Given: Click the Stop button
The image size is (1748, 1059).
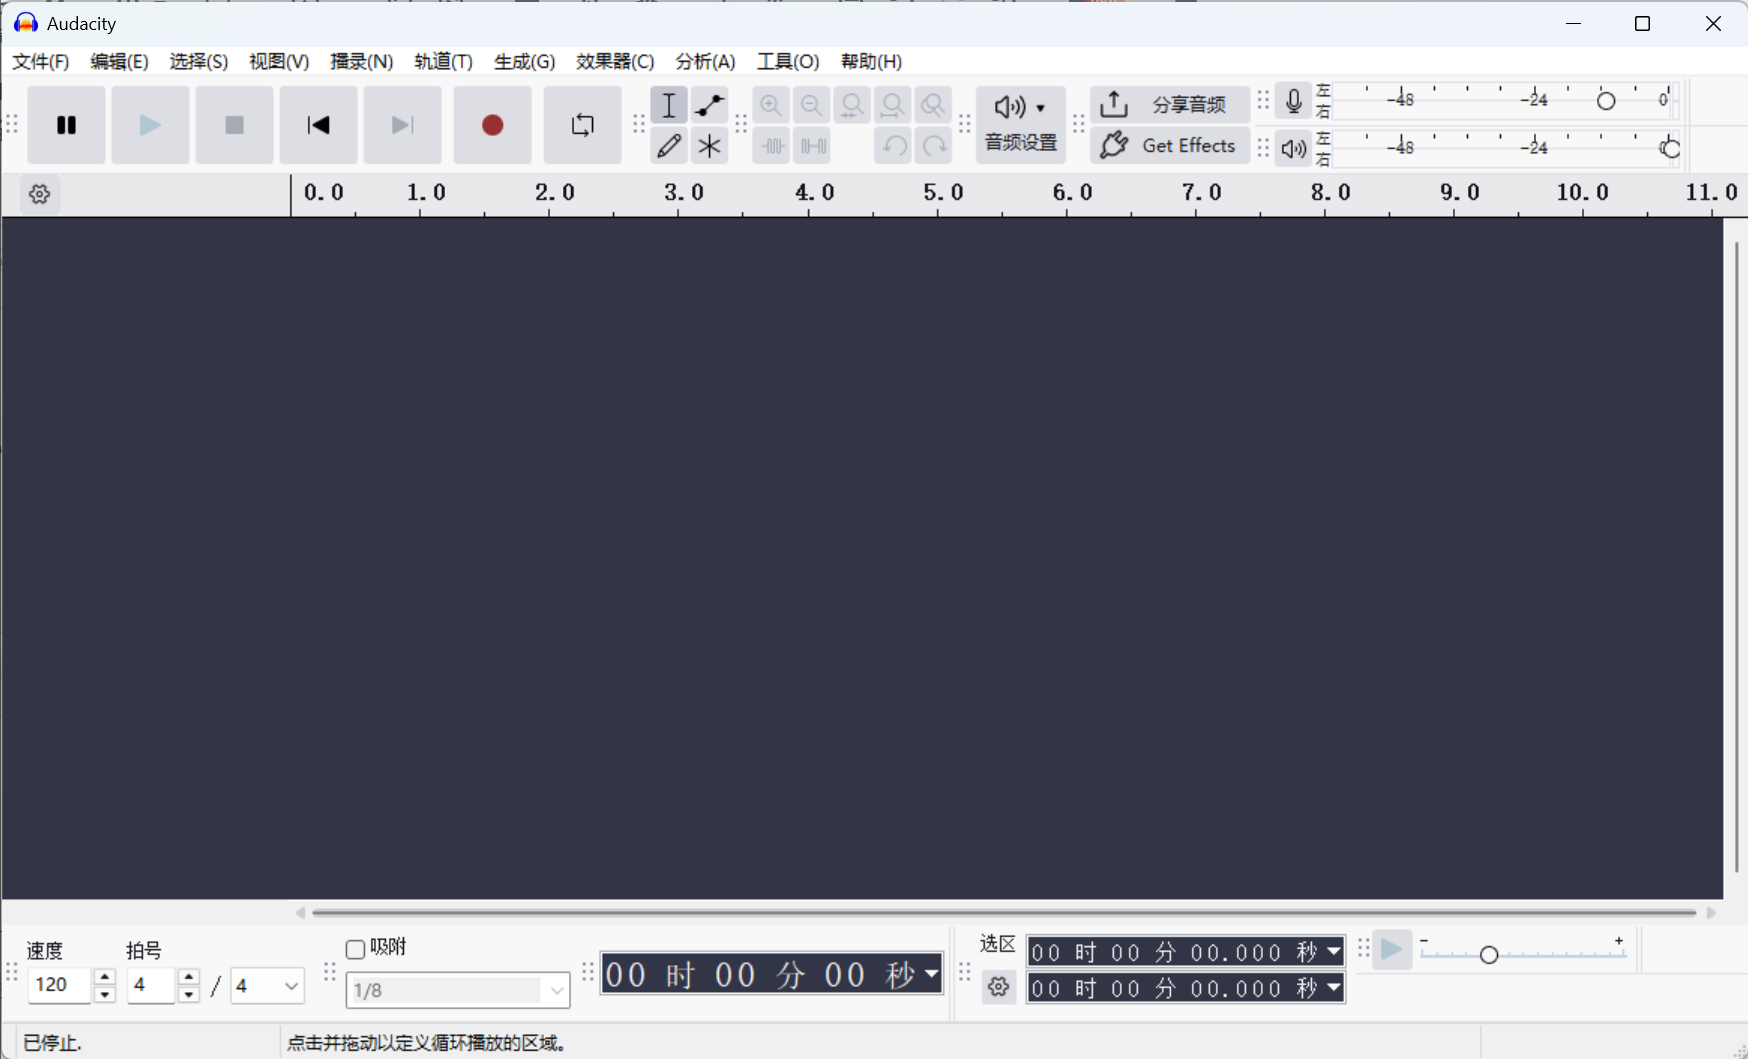Looking at the screenshot, I should coord(234,125).
